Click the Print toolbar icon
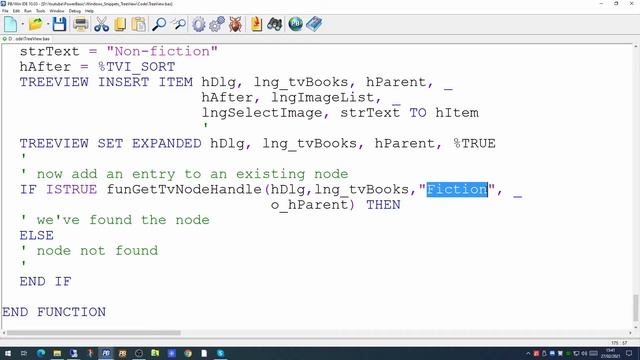 (x=80, y=24)
